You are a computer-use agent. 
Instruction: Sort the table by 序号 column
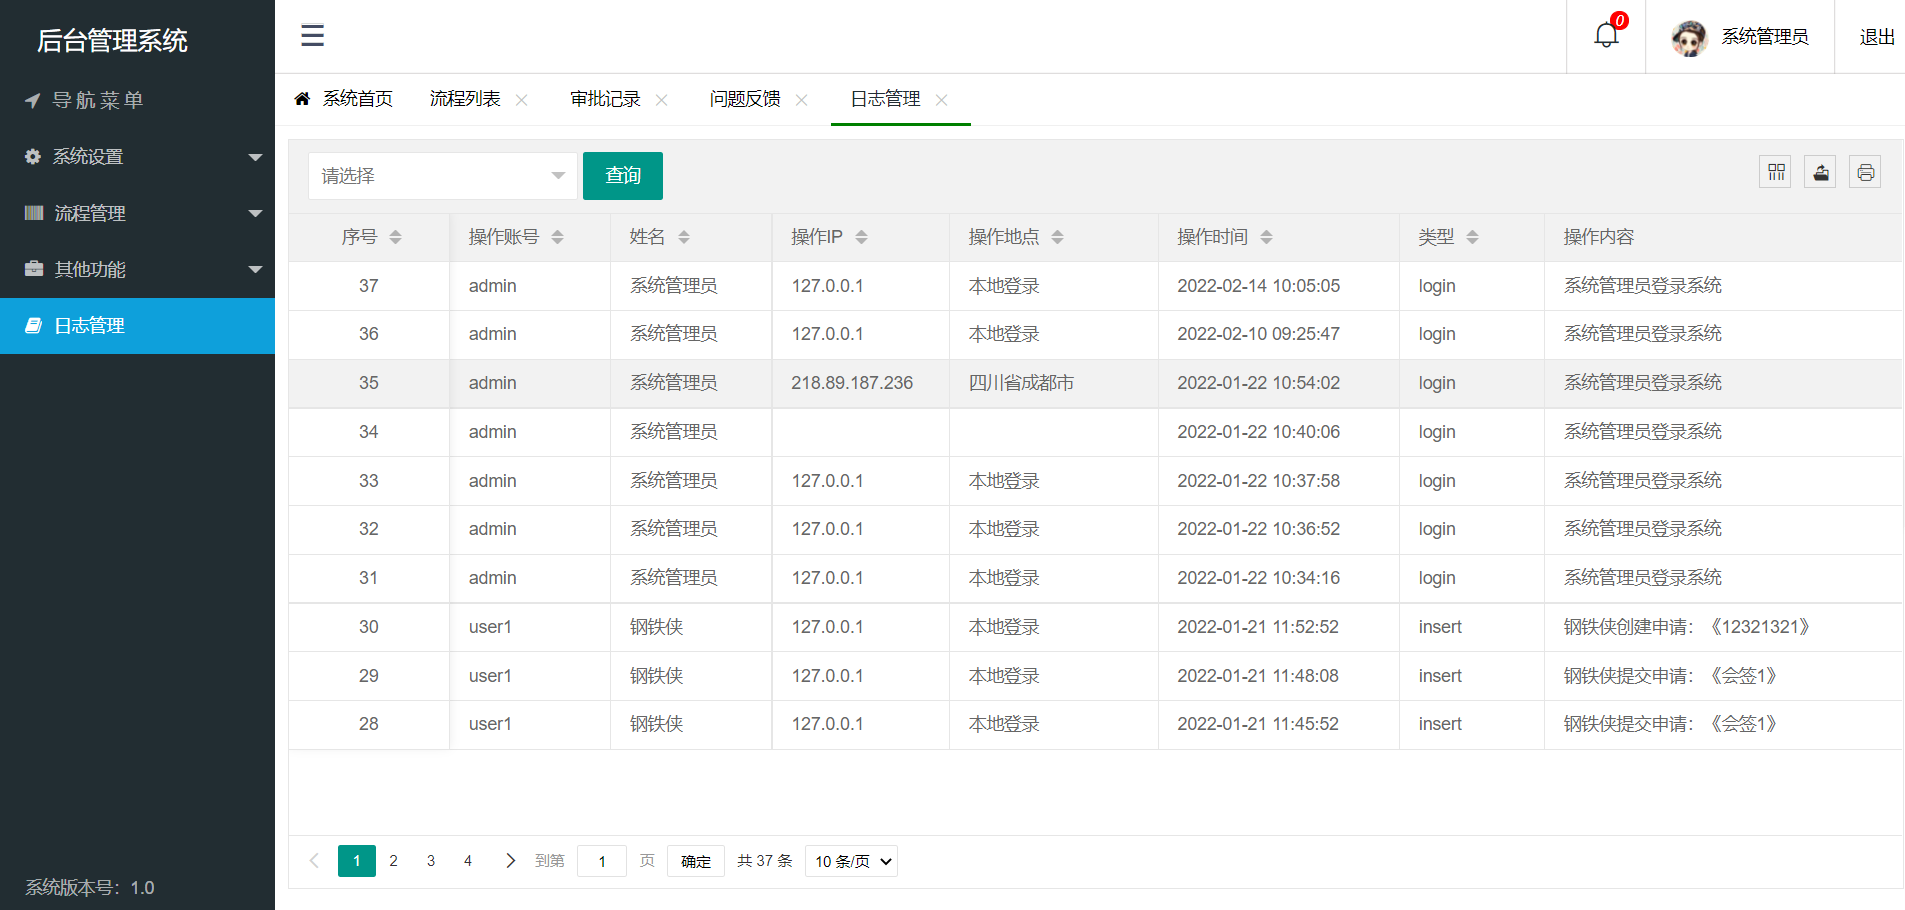(x=395, y=237)
